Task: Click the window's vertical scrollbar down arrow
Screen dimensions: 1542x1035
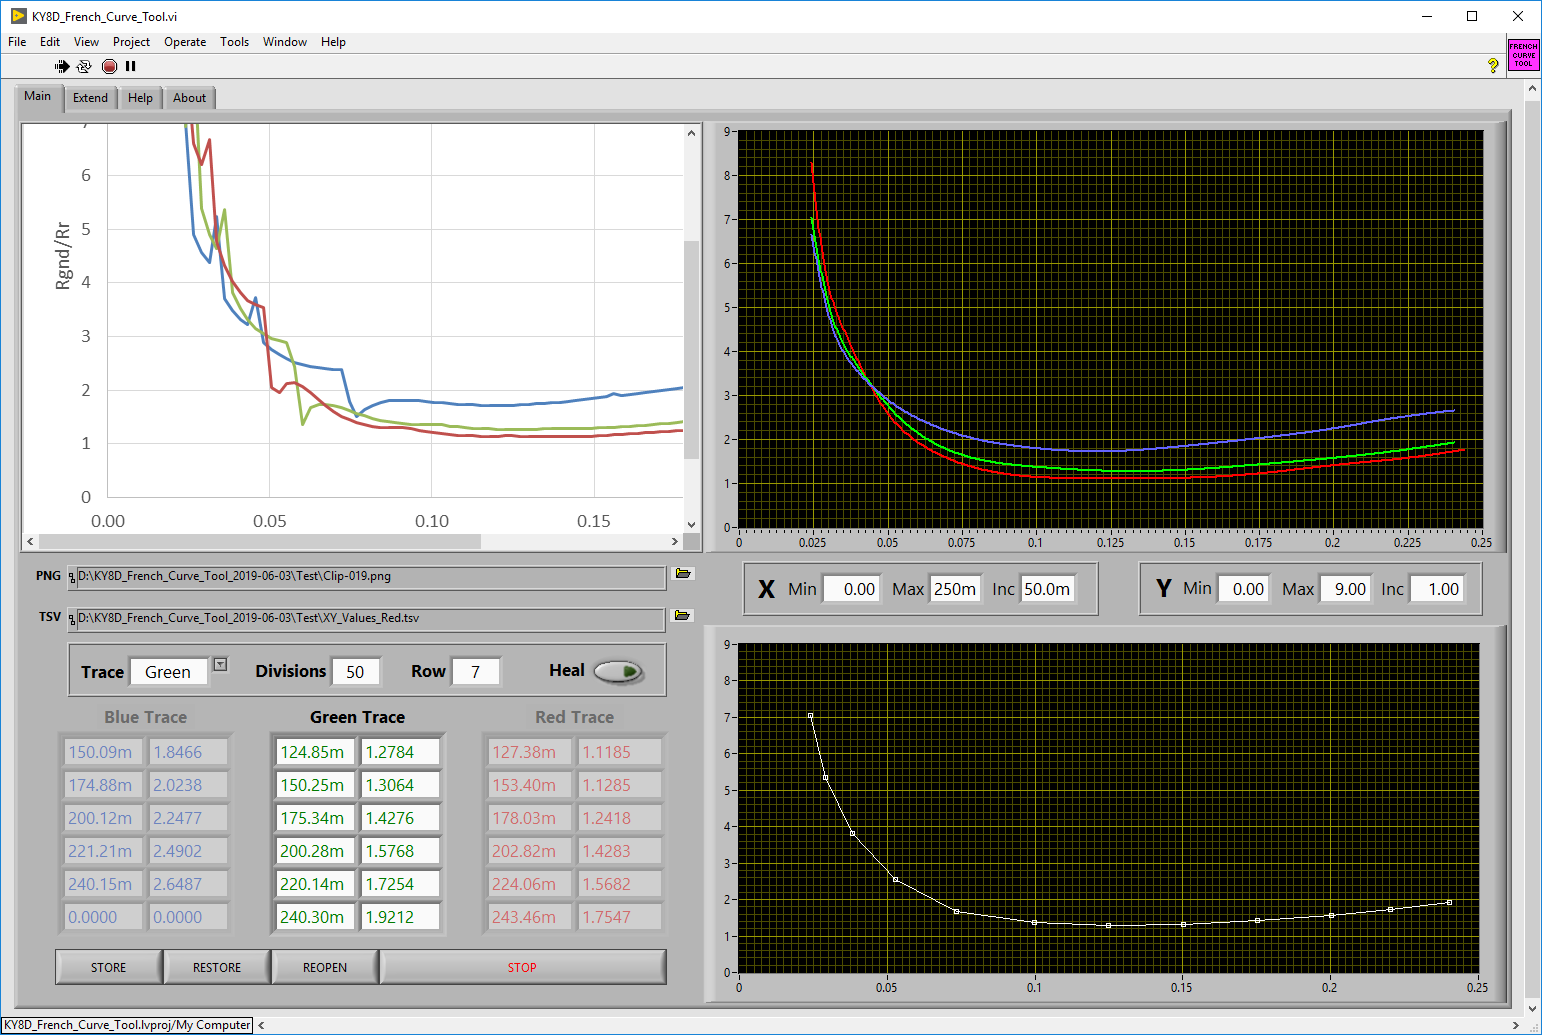Action: pyautogui.click(x=1532, y=1008)
